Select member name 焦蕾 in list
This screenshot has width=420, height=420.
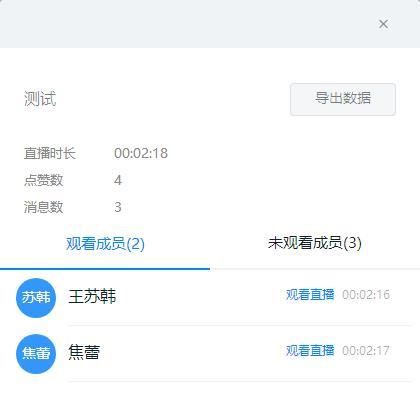(84, 352)
